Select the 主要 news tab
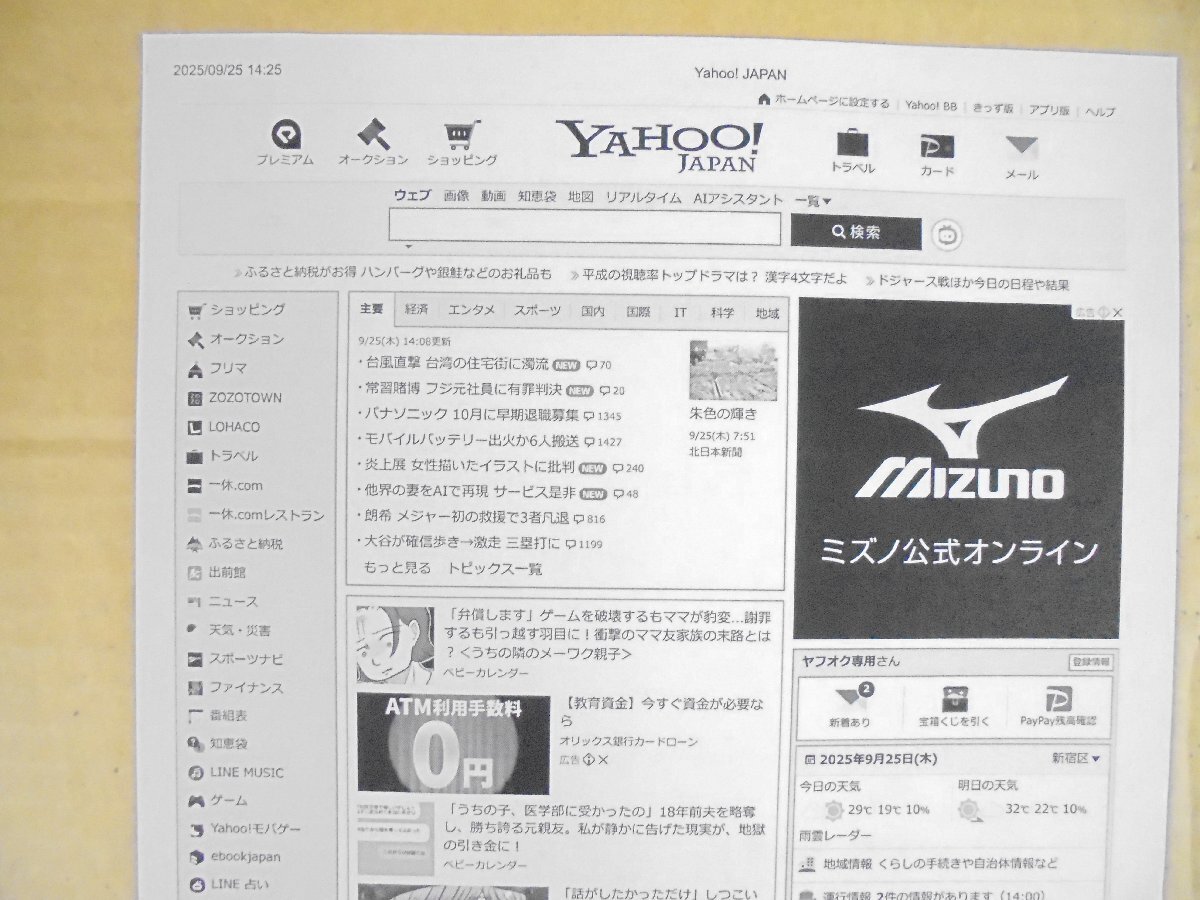Viewport: 1200px width, 900px height. point(372,310)
